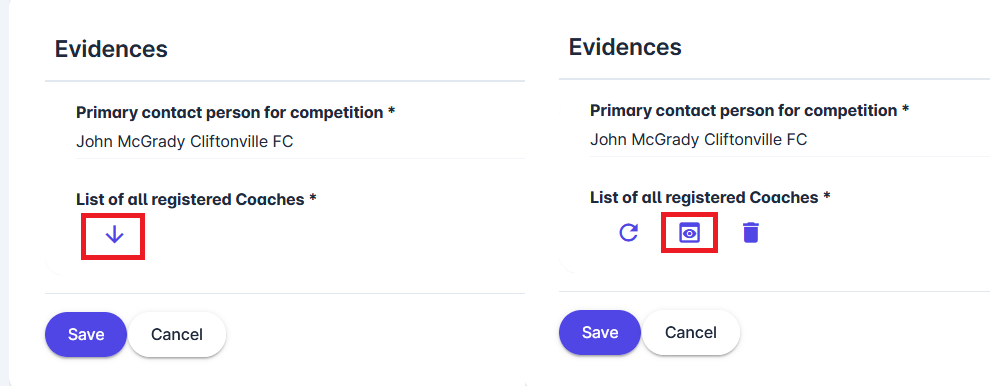This screenshot has height=386, width=997.
Task: Click the asterisk after competition in the right panel
Action: [x=905, y=109]
